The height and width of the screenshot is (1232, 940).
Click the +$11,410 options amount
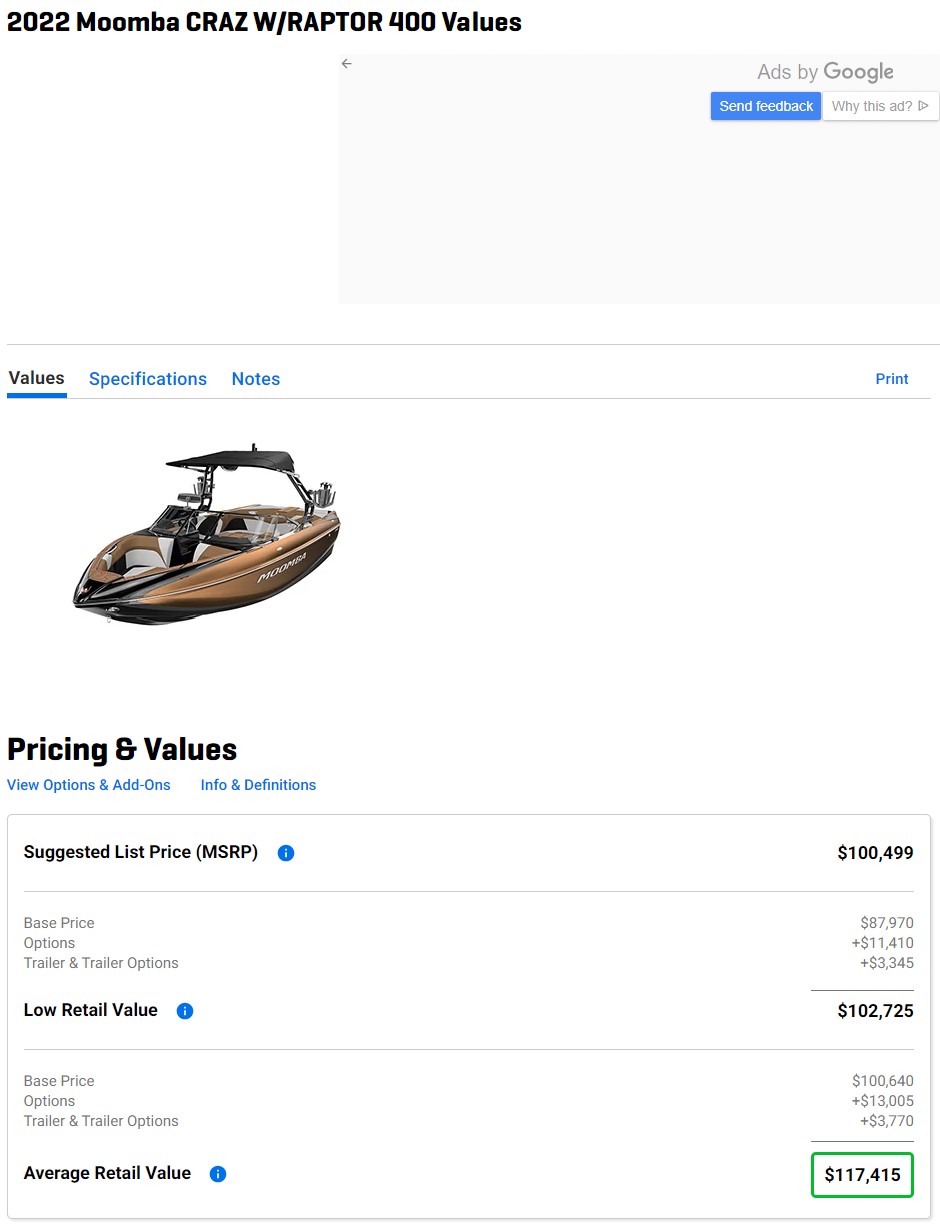(883, 943)
